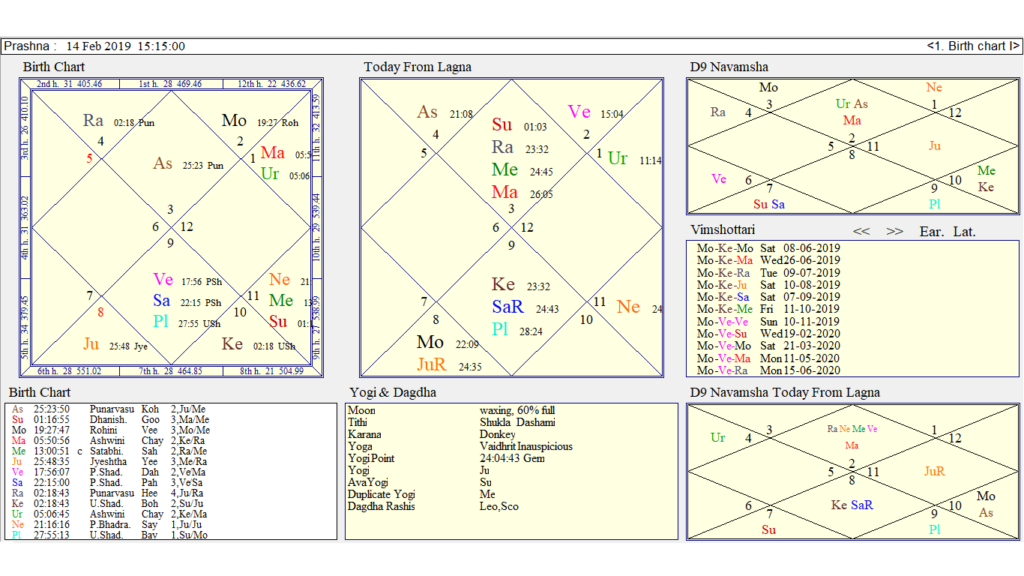Click the 'Ear.' earlier dasha button

point(932,232)
